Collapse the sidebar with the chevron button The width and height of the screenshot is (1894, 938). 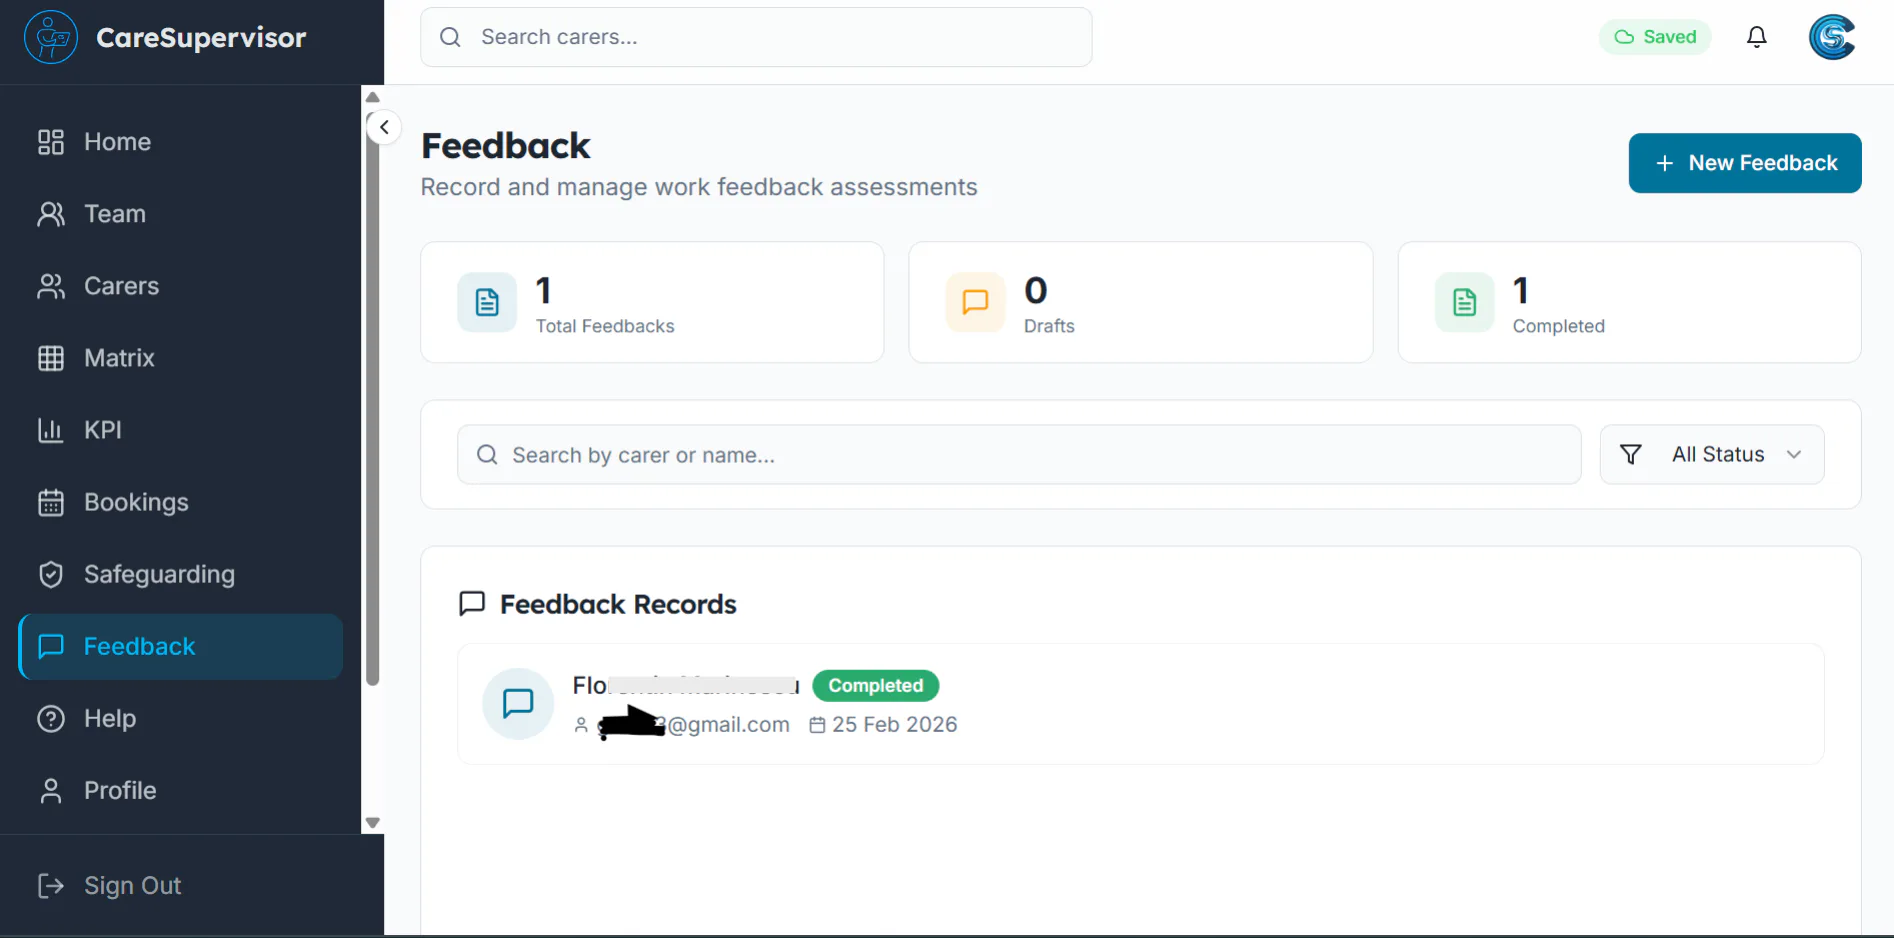[384, 127]
